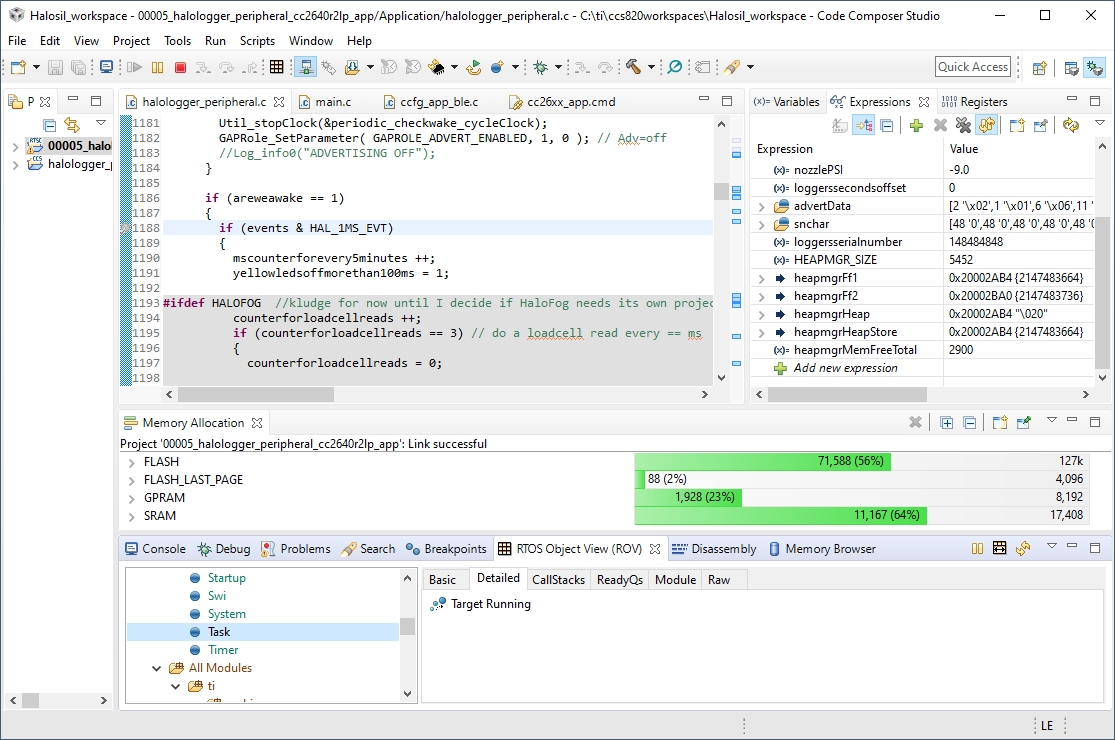This screenshot has height=740, width=1115.
Task: Click the Suspend (pause) toolbar button
Action: (x=157, y=67)
